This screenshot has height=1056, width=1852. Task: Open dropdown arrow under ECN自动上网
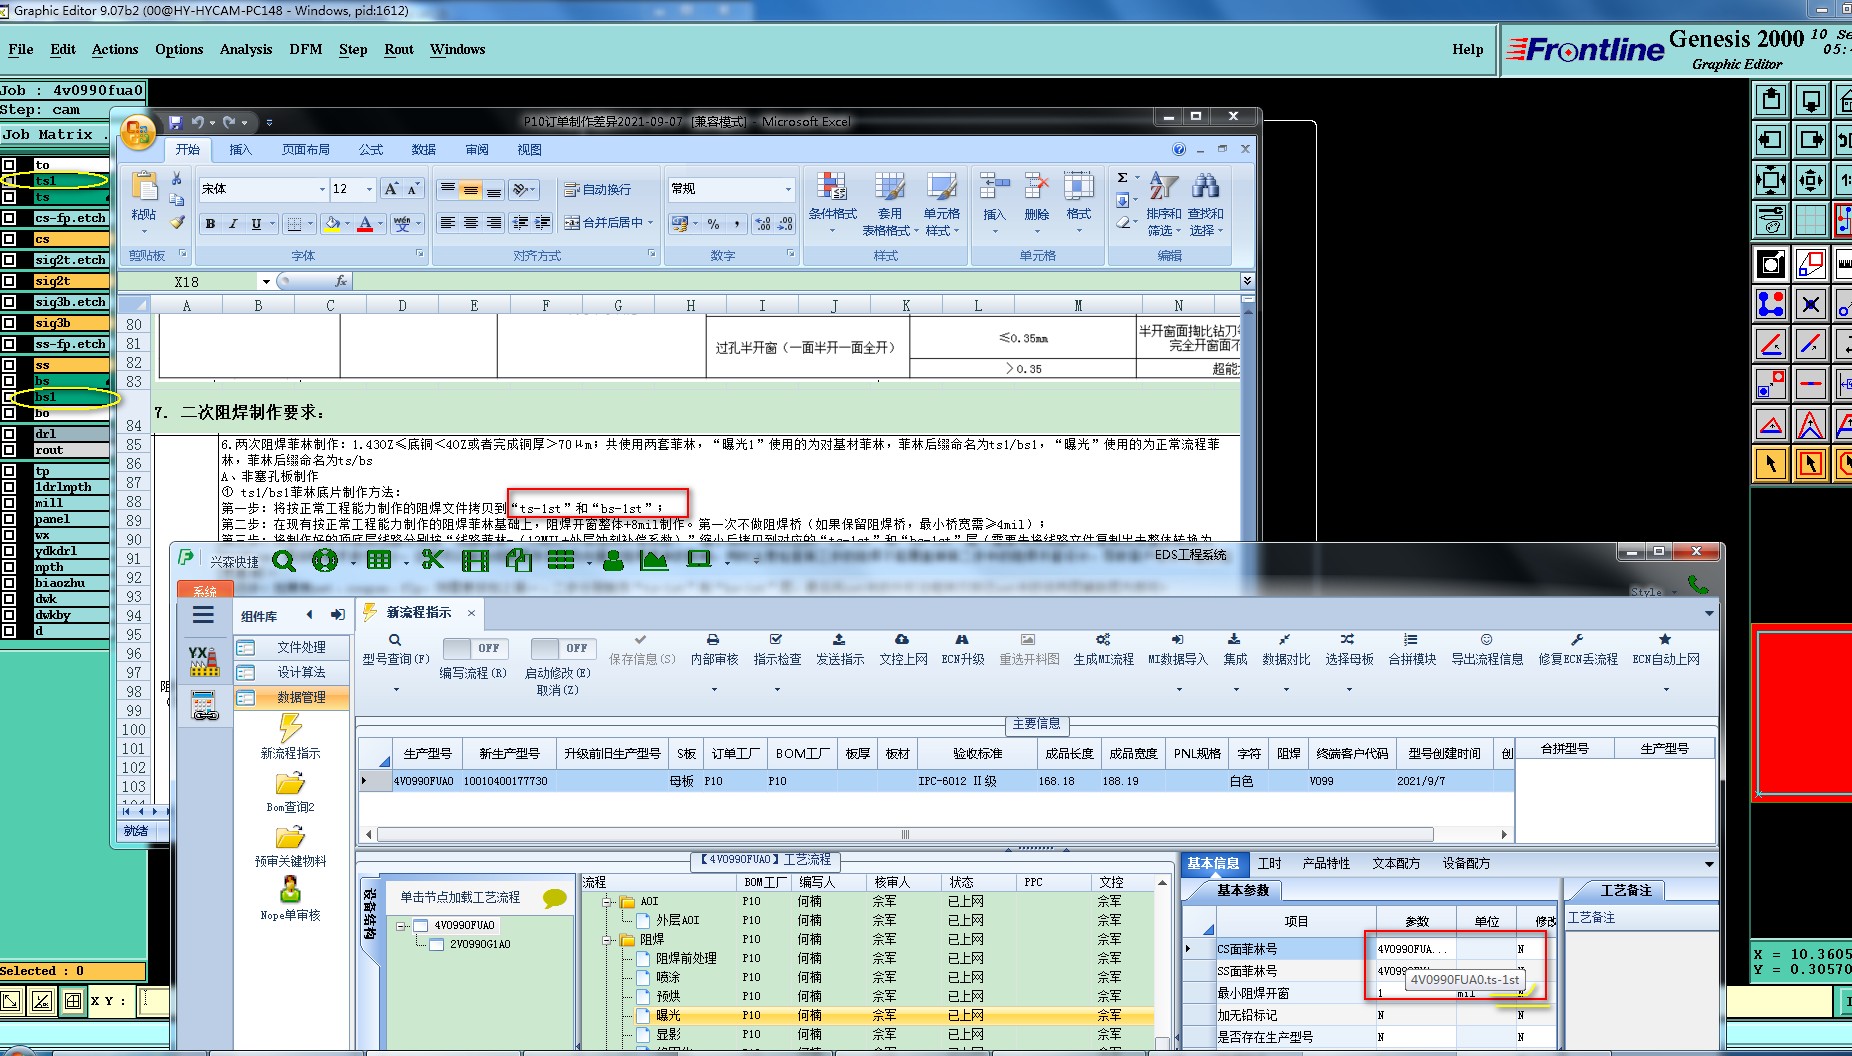(x=1666, y=689)
